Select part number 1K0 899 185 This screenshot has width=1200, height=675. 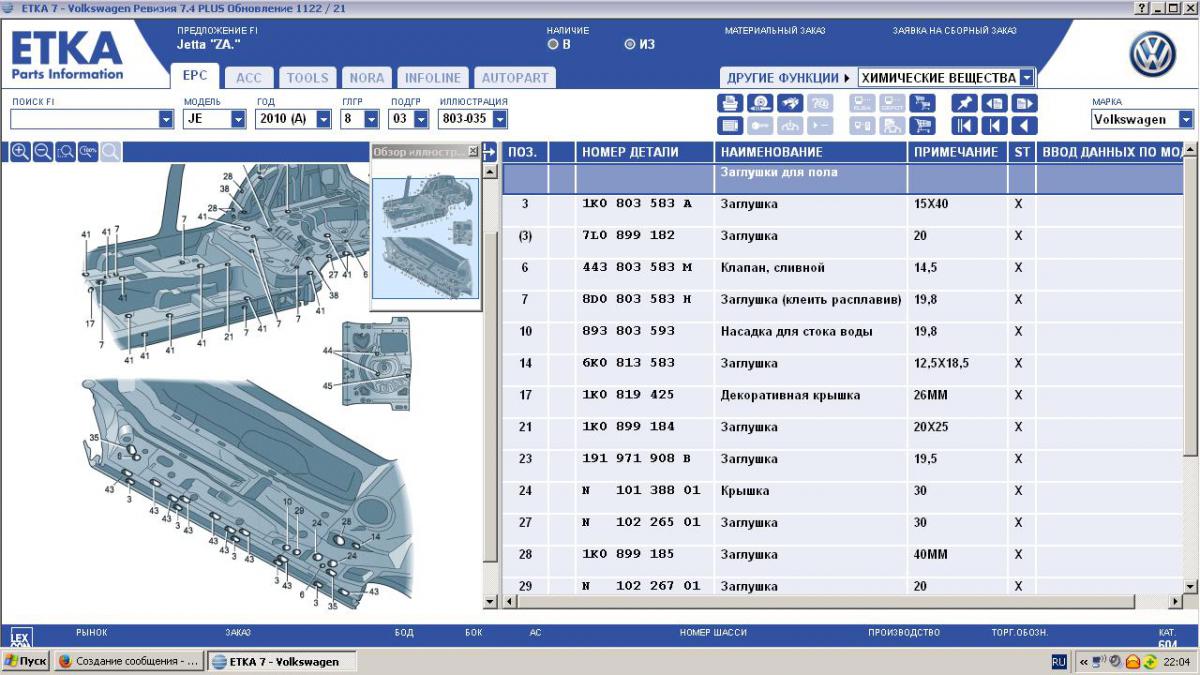[628, 554]
